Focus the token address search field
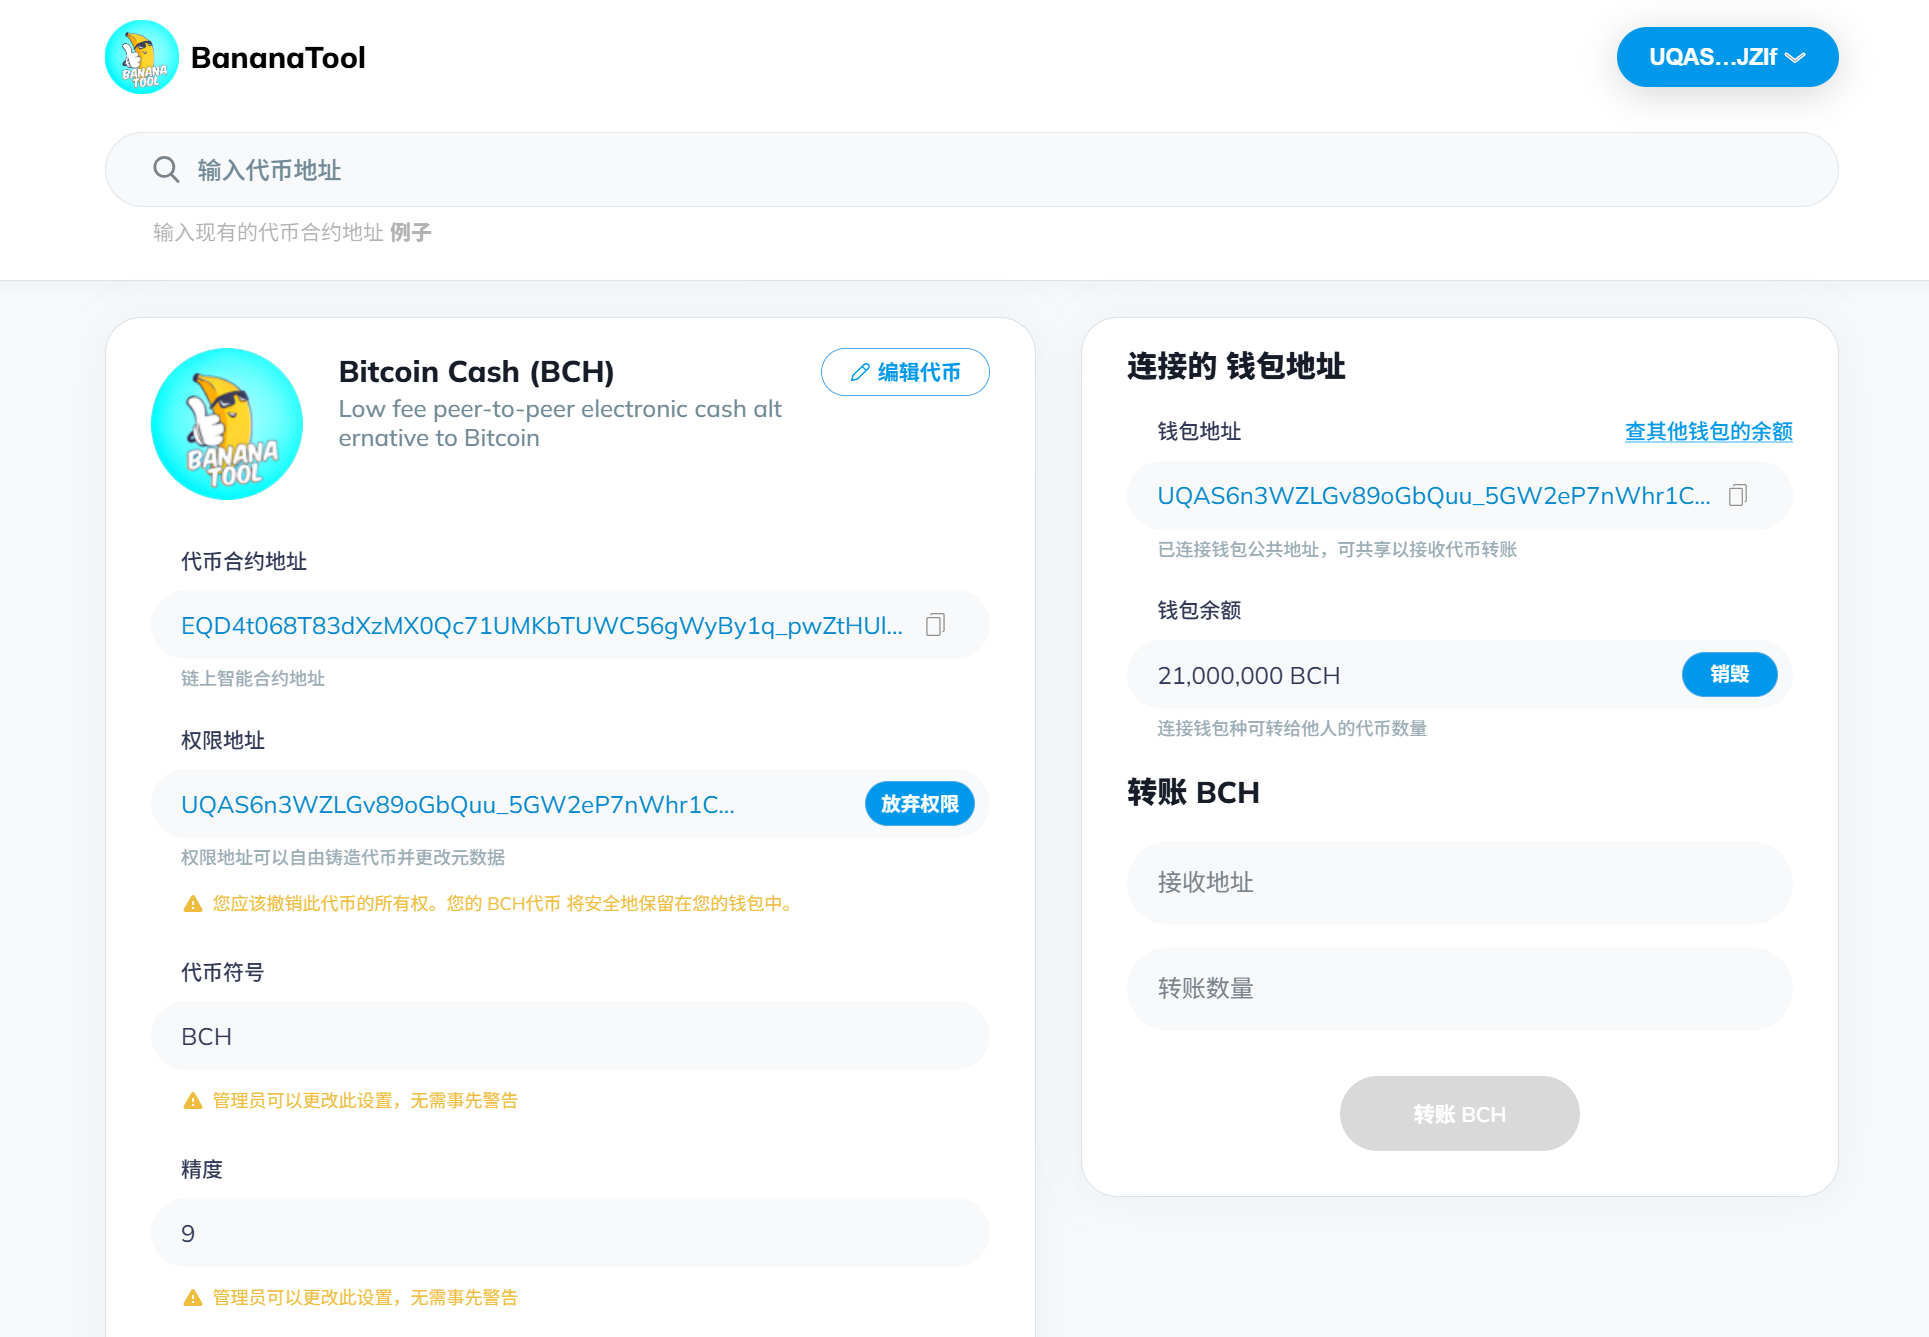The width and height of the screenshot is (1929, 1337). [x=970, y=170]
